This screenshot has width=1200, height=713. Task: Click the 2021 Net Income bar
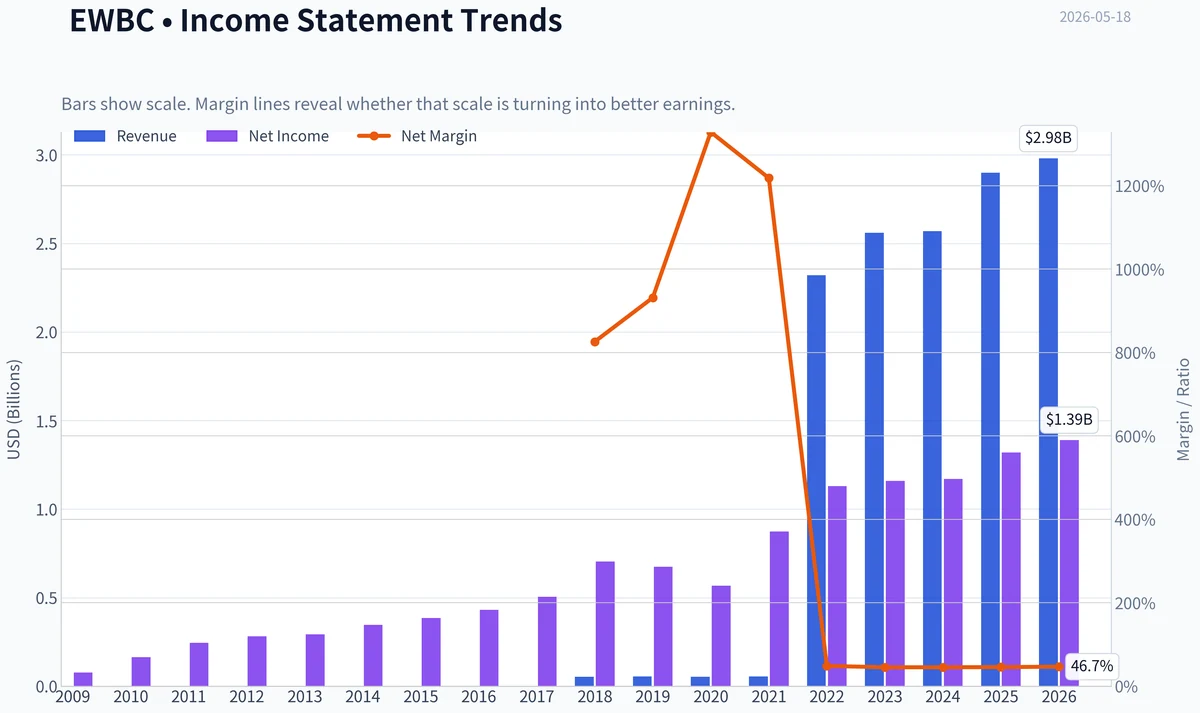(x=779, y=609)
